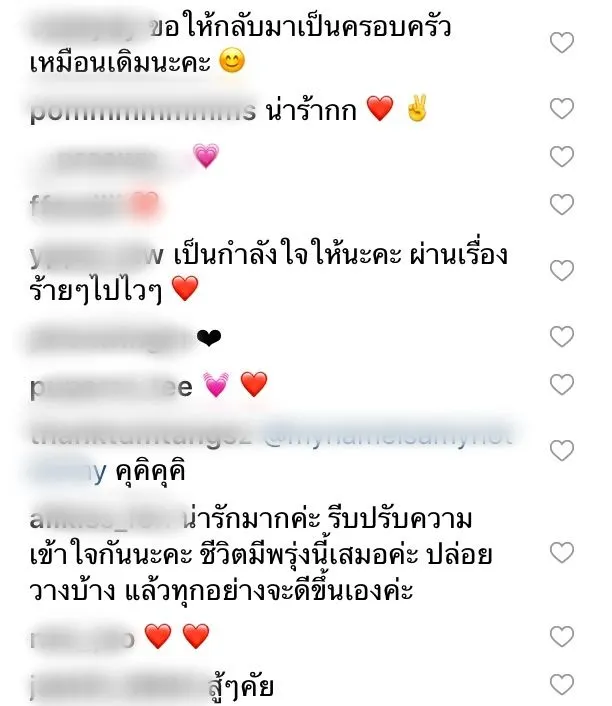This screenshot has height=706, width=612.
Task: Open profile of user who wrote น่าร้ากก
Action: coord(143,111)
